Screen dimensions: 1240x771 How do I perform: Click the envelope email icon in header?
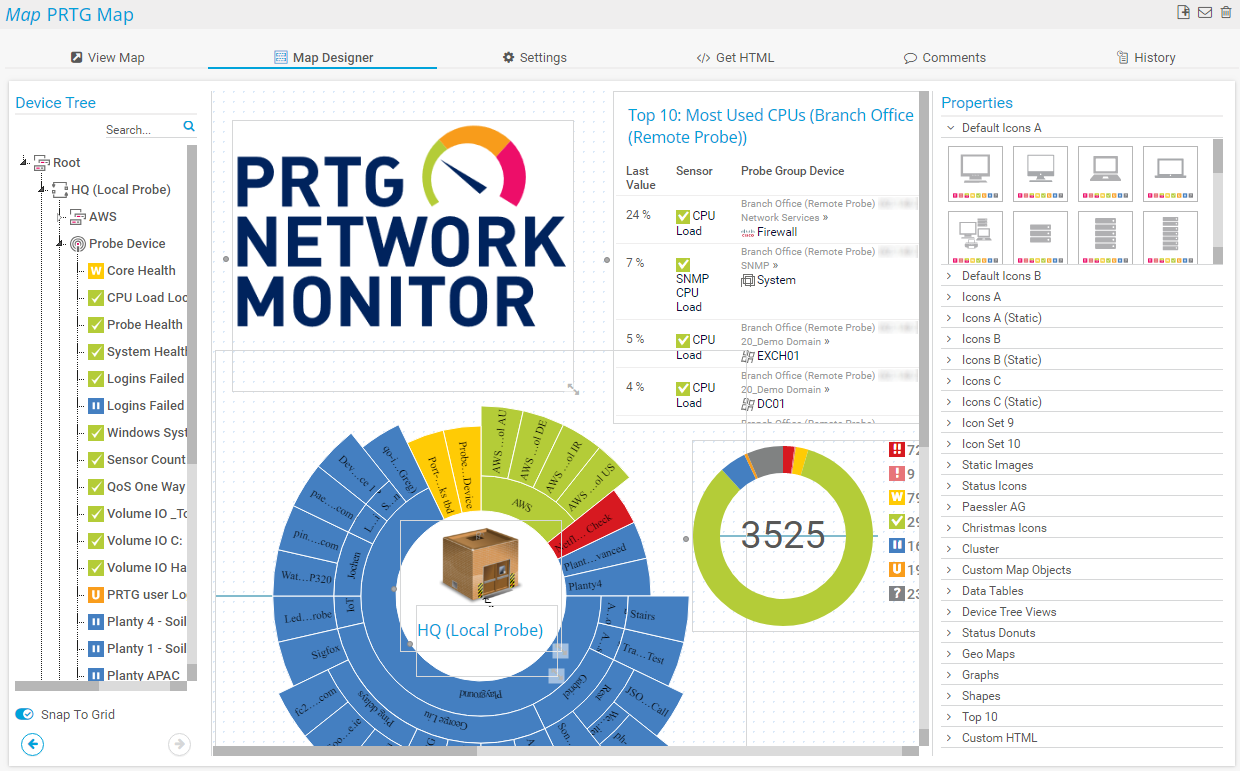pos(1205,13)
